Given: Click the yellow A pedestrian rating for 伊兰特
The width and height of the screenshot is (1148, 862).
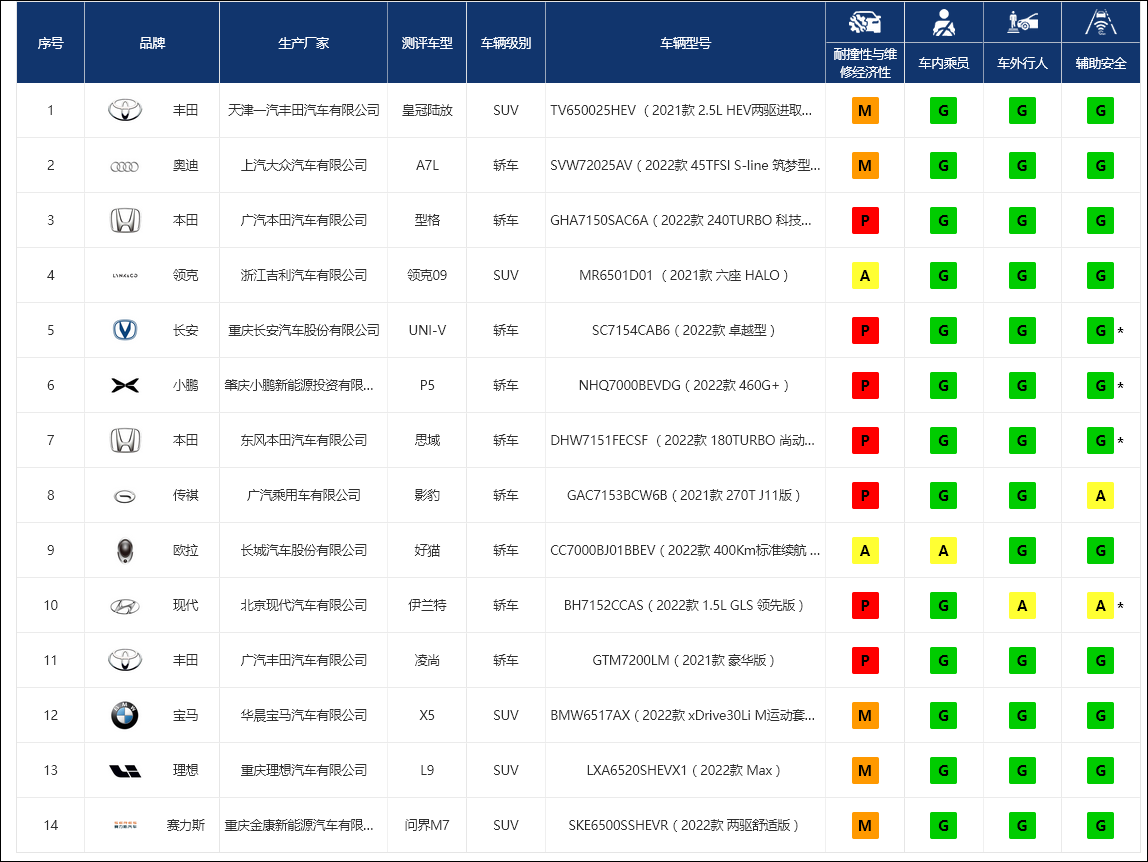Looking at the screenshot, I should pos(1022,606).
